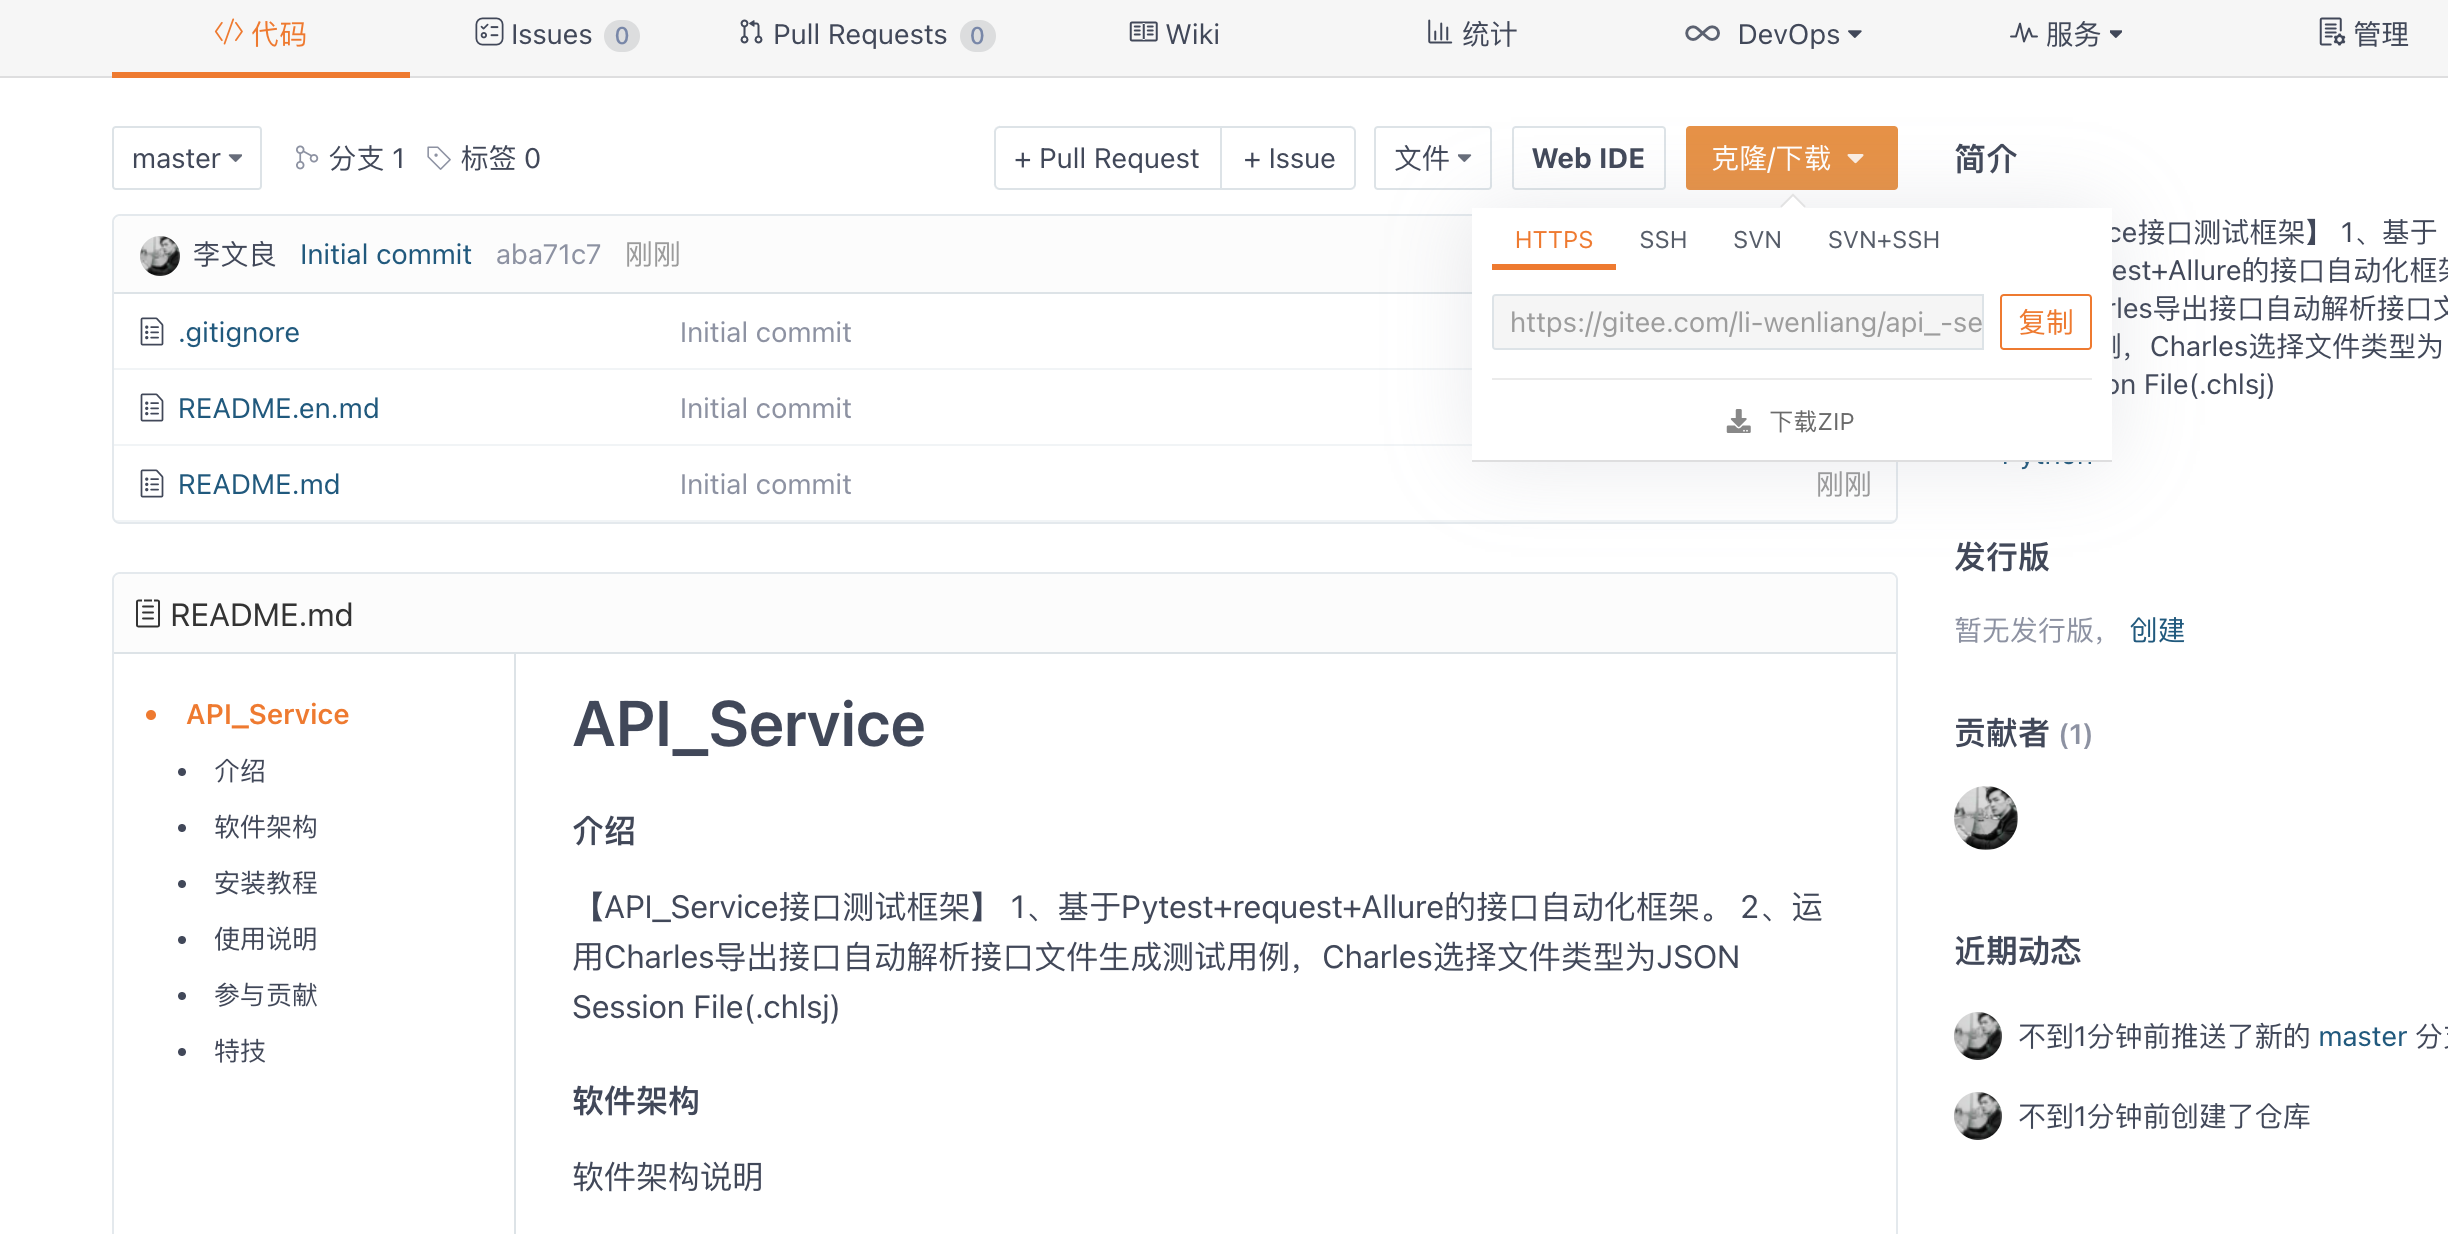Click the Initial commit link in header

coord(385,255)
